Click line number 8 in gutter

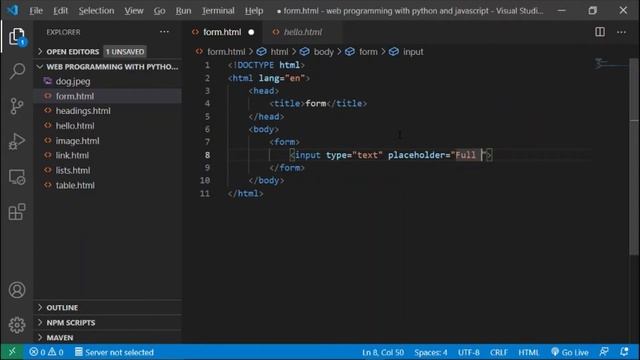207,155
